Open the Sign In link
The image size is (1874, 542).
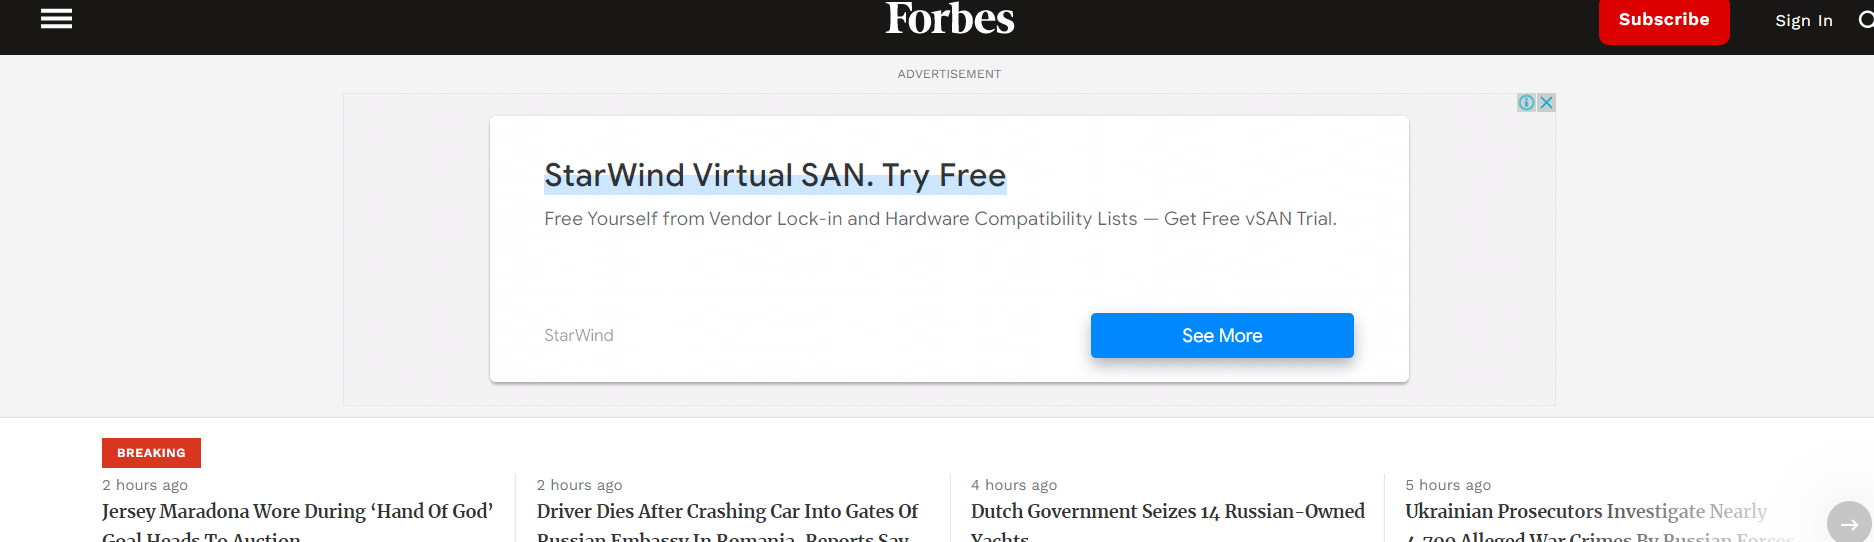[x=1803, y=21]
